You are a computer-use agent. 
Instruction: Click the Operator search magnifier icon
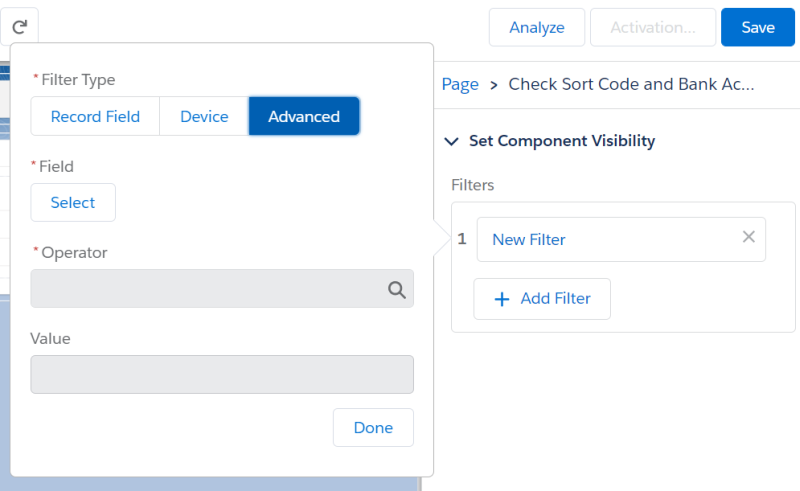tap(397, 290)
